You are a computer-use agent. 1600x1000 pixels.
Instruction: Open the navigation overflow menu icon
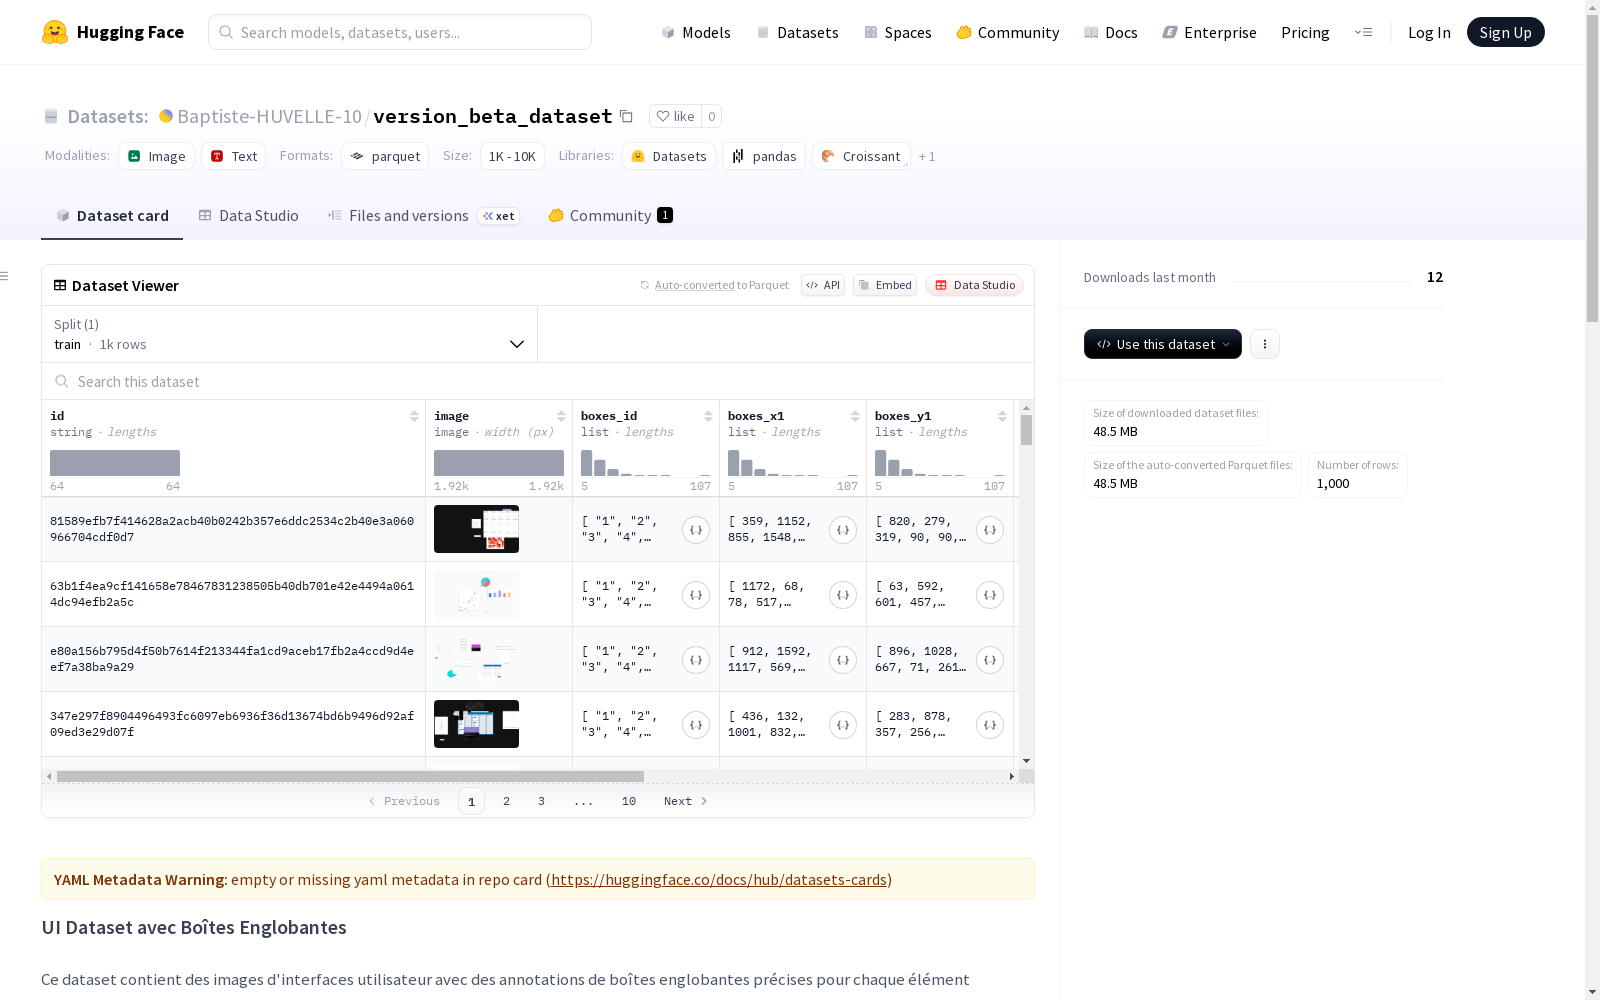pos(1363,32)
